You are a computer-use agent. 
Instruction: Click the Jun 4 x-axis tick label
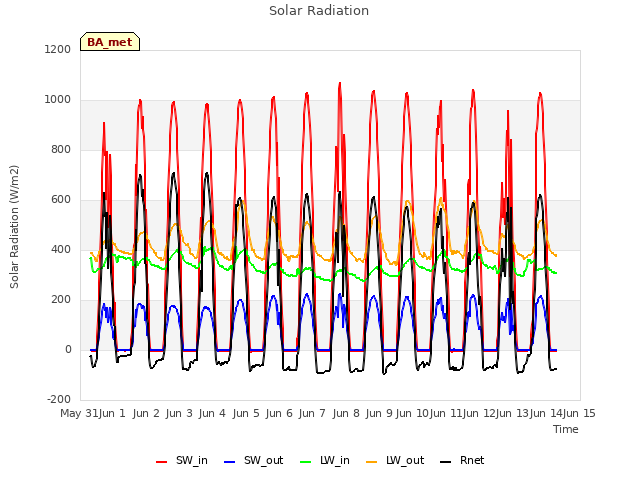click(212, 413)
